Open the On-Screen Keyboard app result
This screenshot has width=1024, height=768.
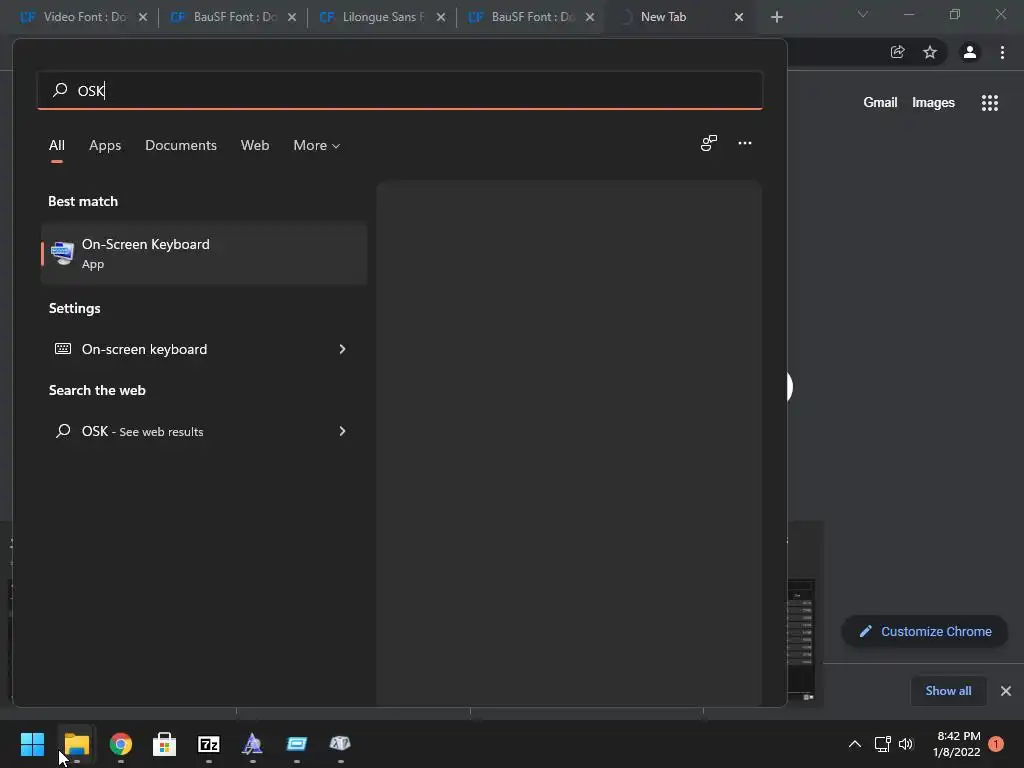click(x=204, y=253)
